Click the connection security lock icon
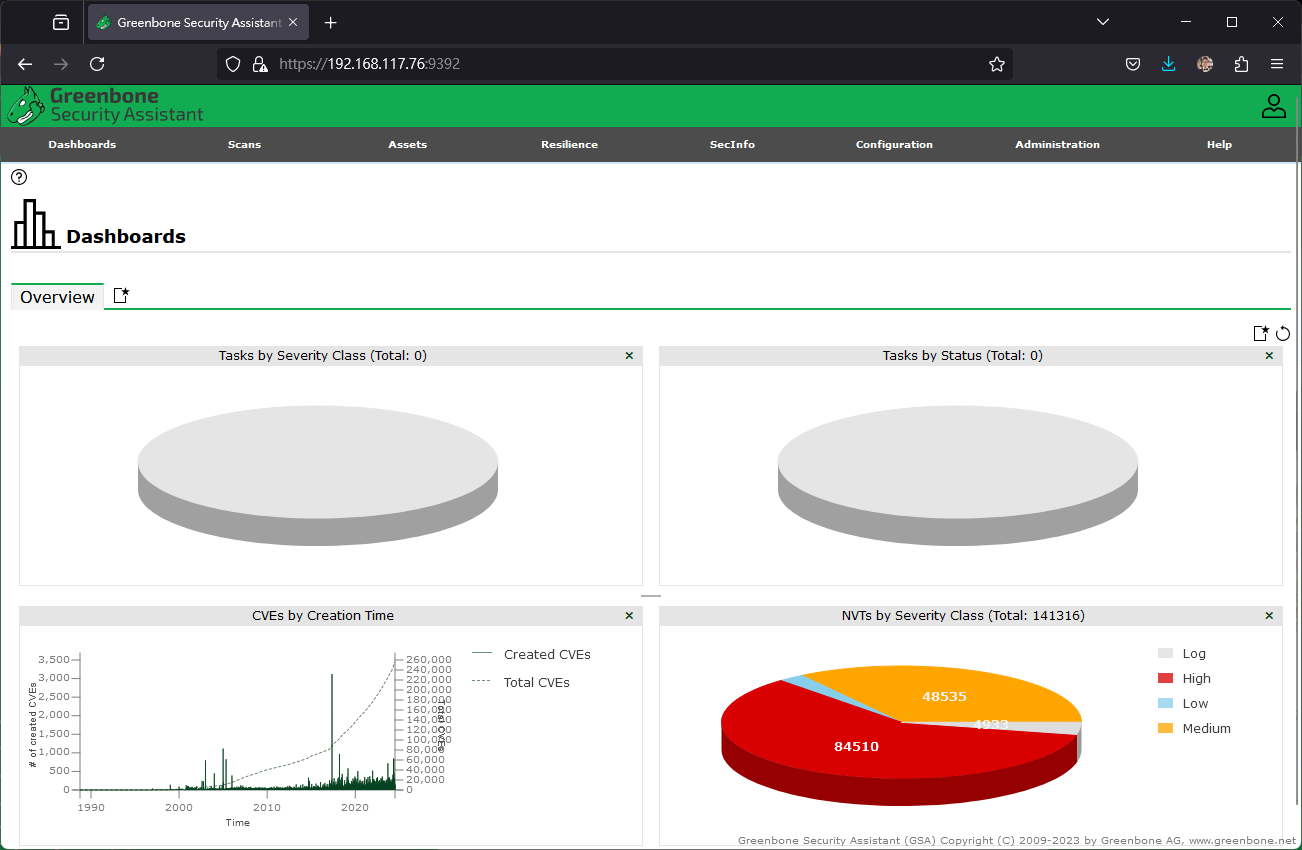This screenshot has height=850, width=1302. (x=259, y=64)
